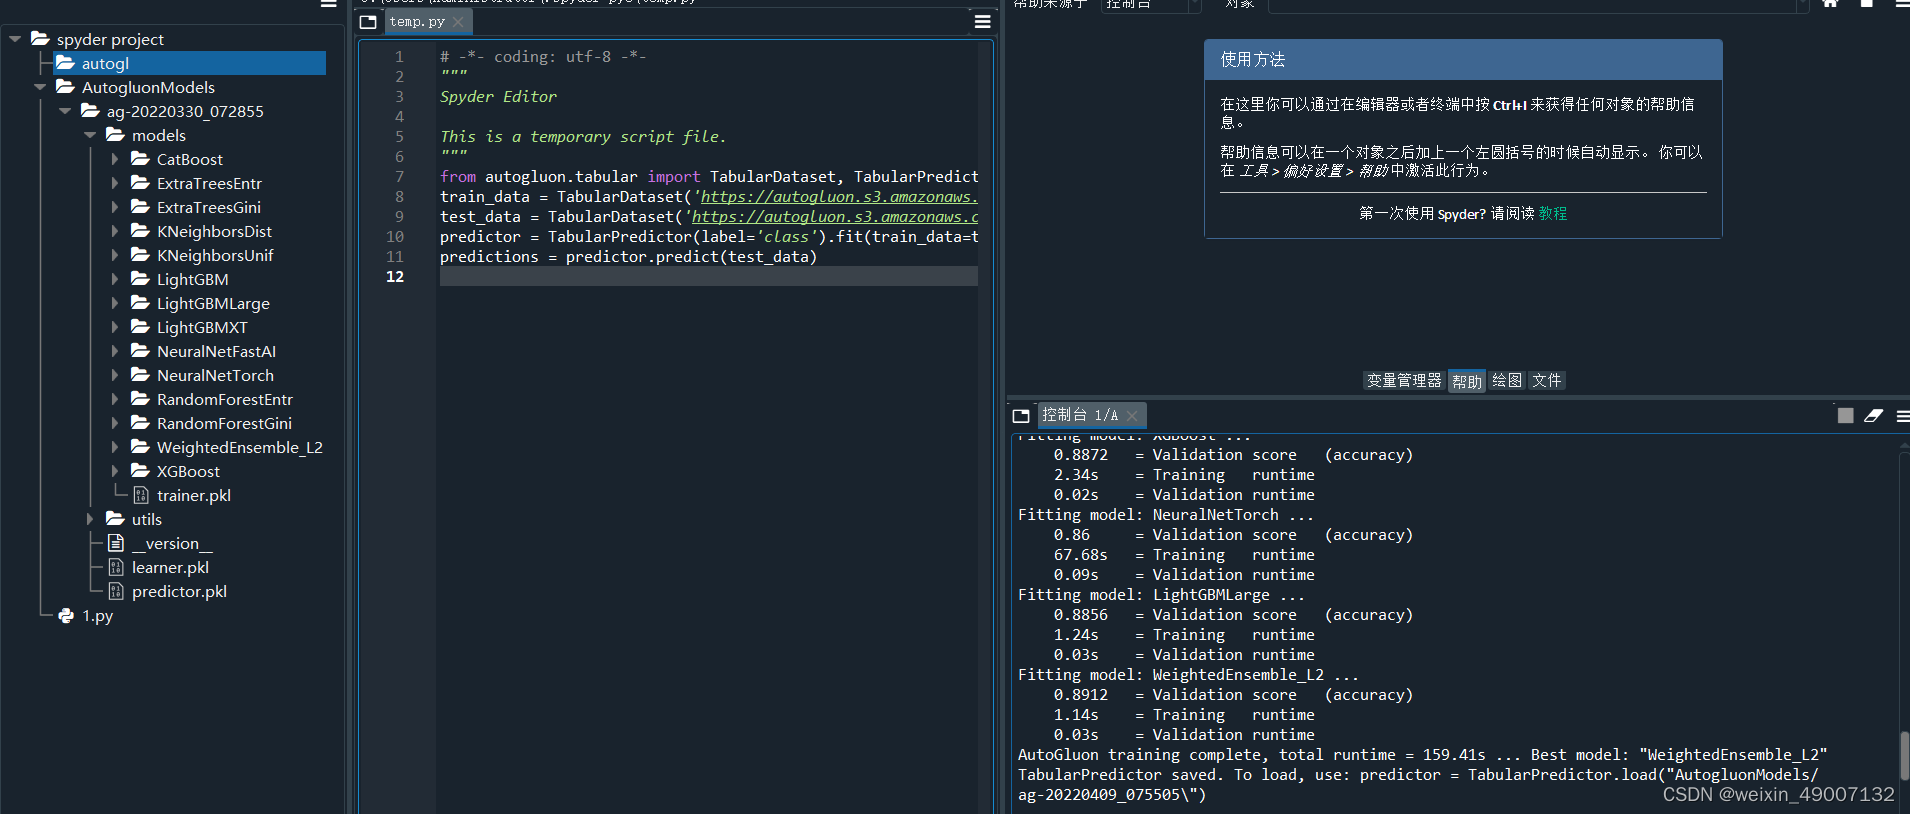Click the __version__ file icon
Screen dimensions: 1910x814
click(x=116, y=543)
